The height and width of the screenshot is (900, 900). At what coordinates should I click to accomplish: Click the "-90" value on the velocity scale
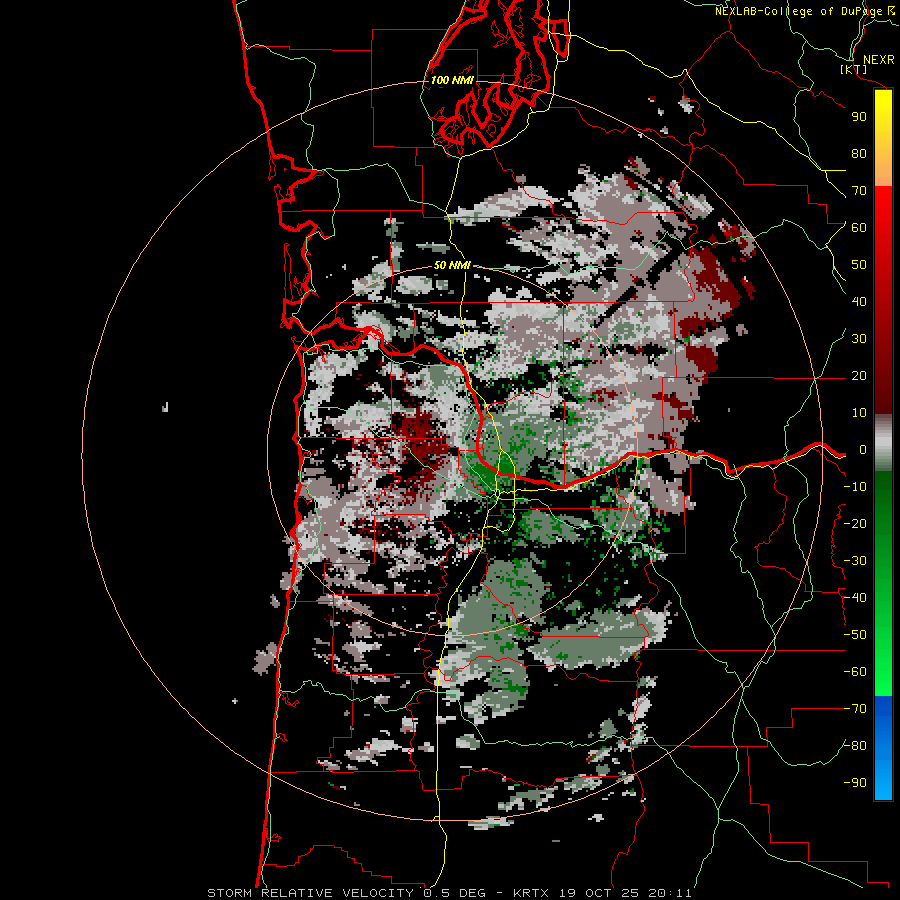[x=855, y=783]
